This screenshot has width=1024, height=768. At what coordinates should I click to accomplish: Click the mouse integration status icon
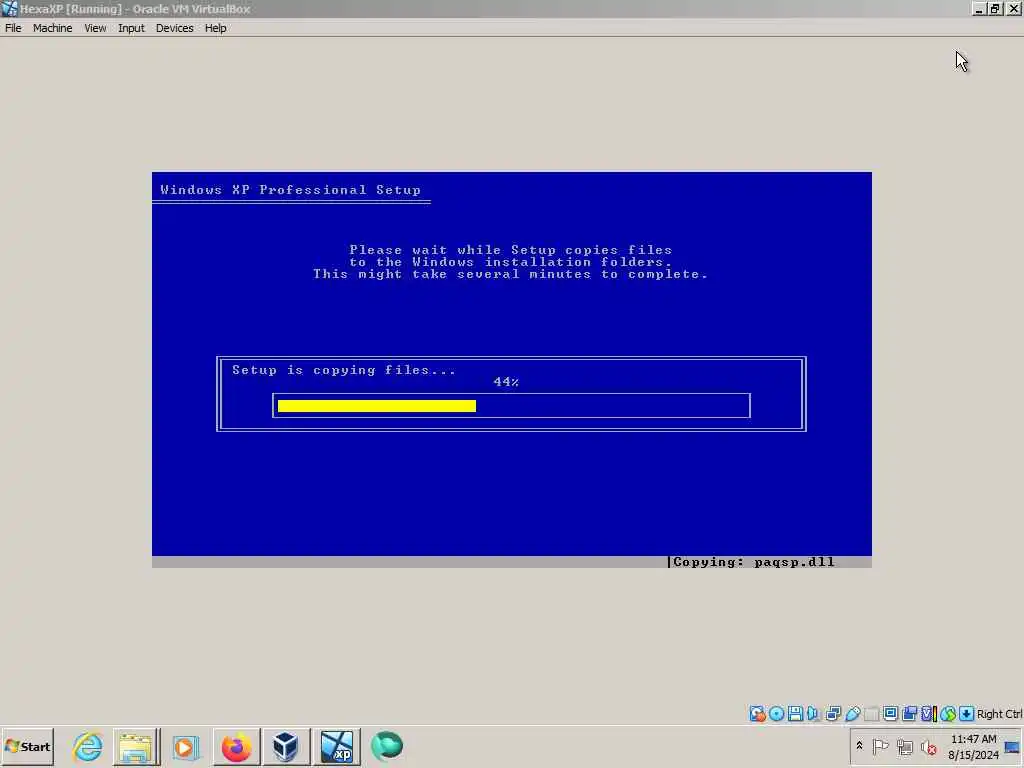click(948, 714)
